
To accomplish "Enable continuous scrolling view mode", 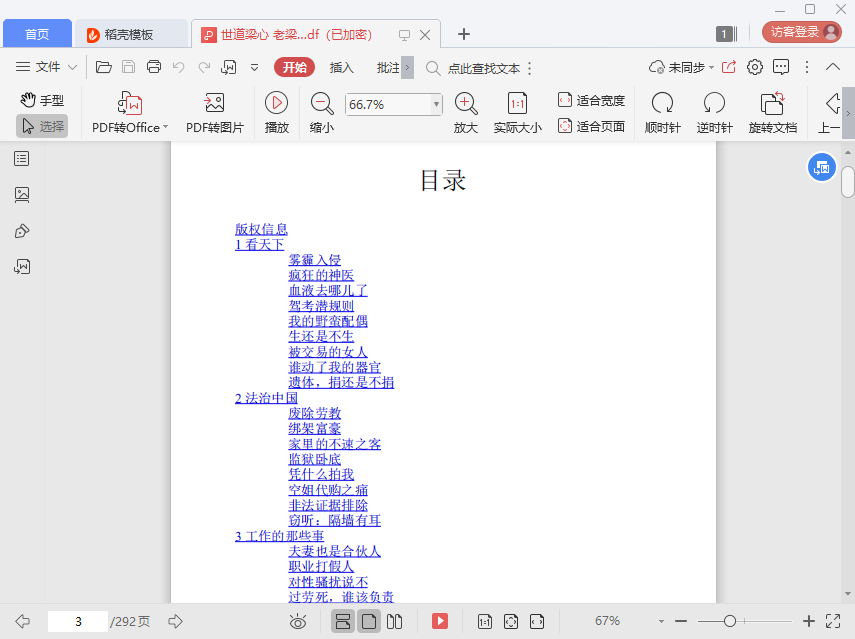I will click(342, 622).
